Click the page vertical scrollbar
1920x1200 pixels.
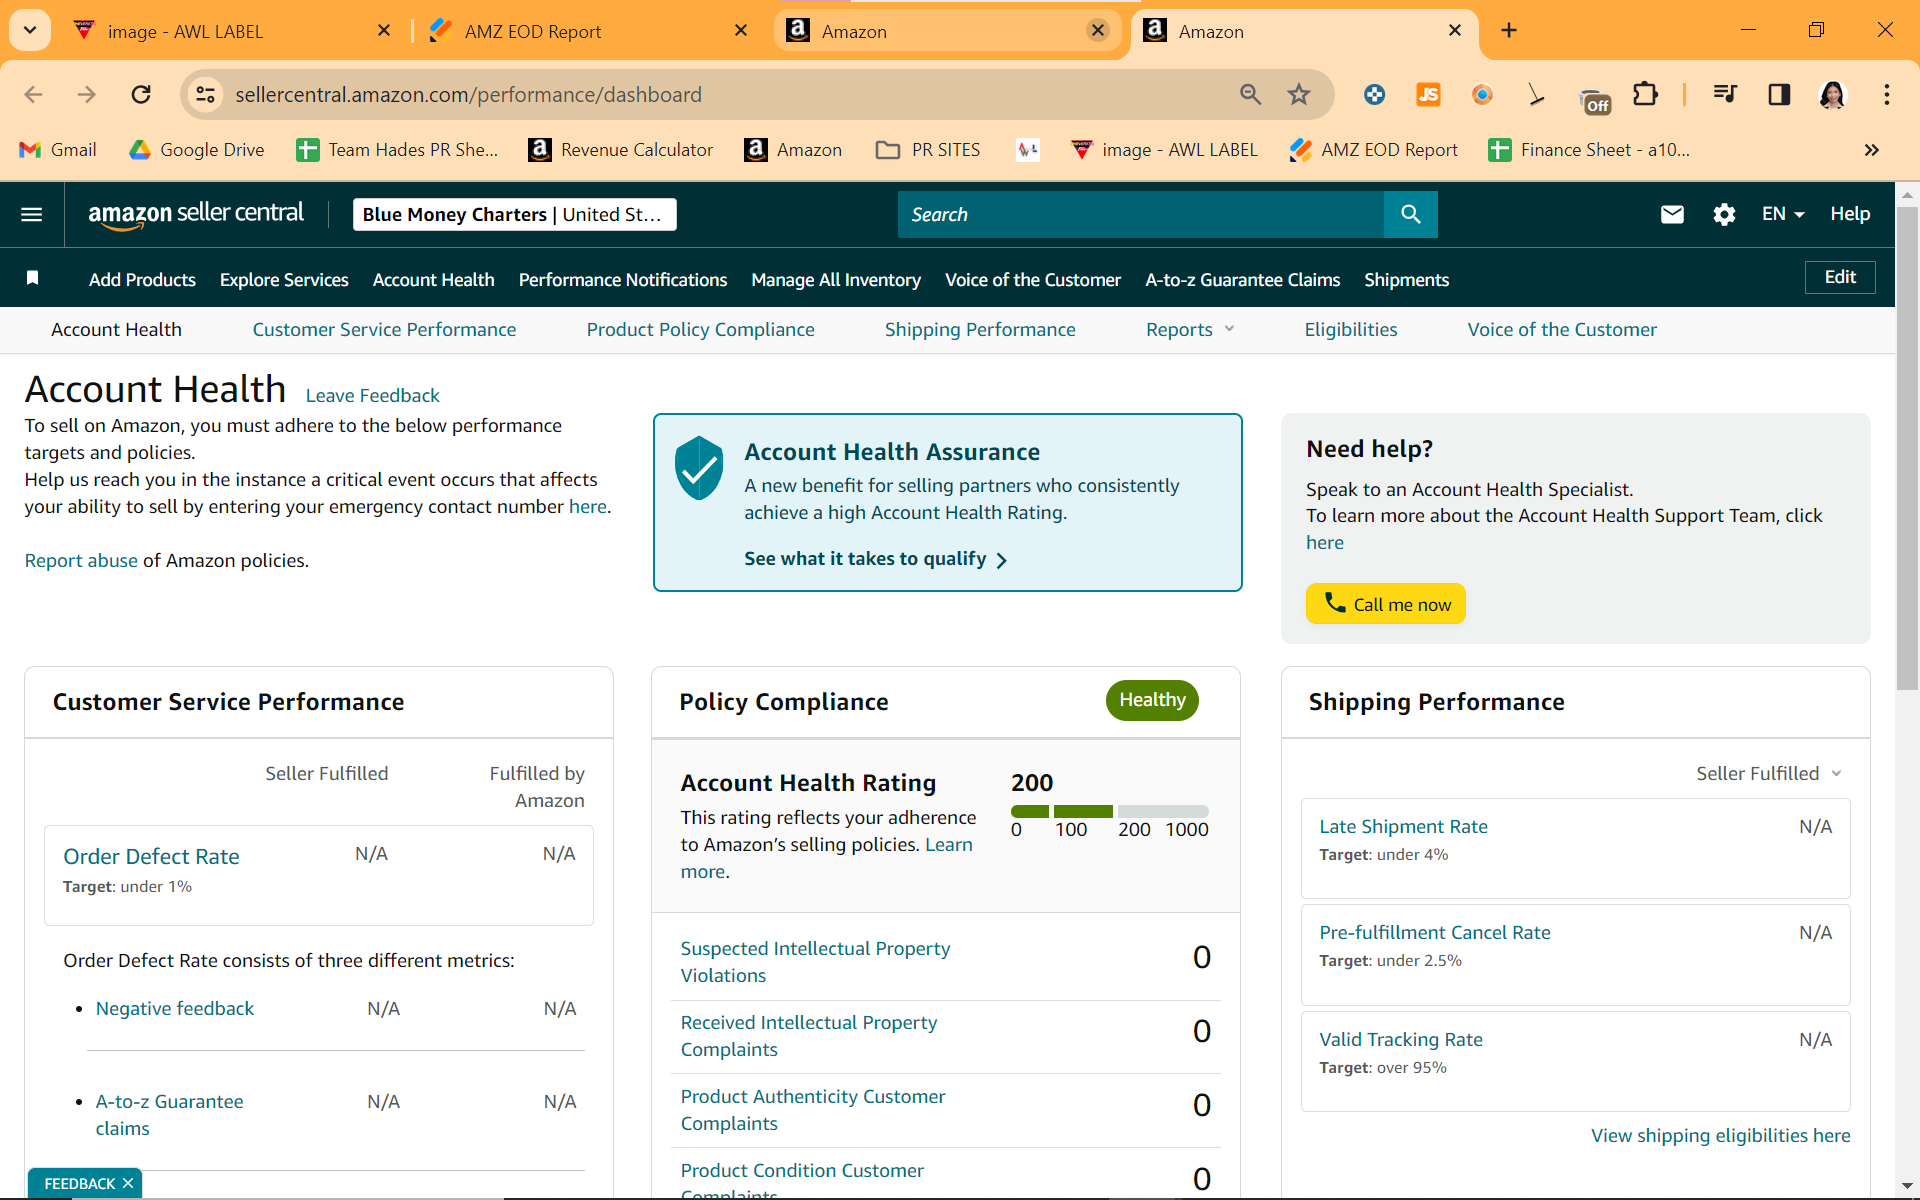1907,450
